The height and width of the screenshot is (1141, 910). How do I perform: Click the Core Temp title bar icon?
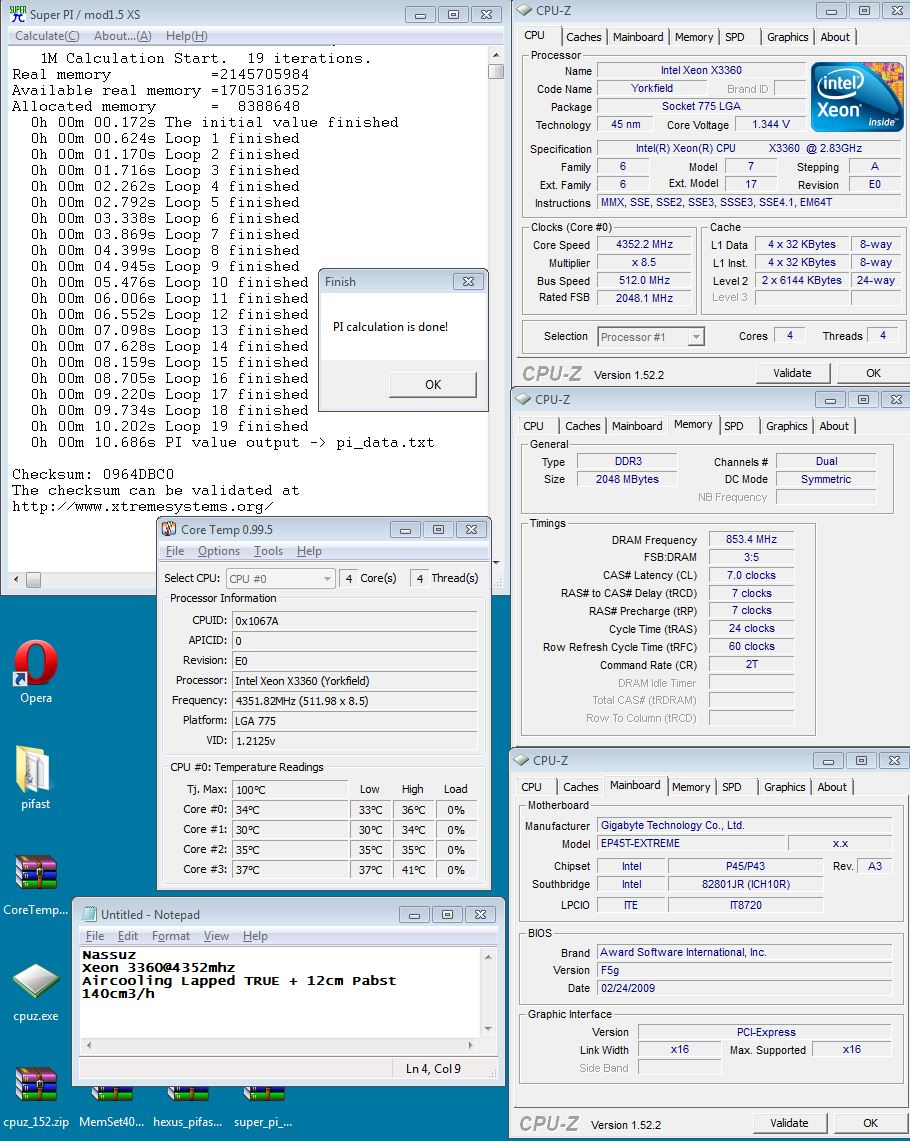[x=169, y=529]
